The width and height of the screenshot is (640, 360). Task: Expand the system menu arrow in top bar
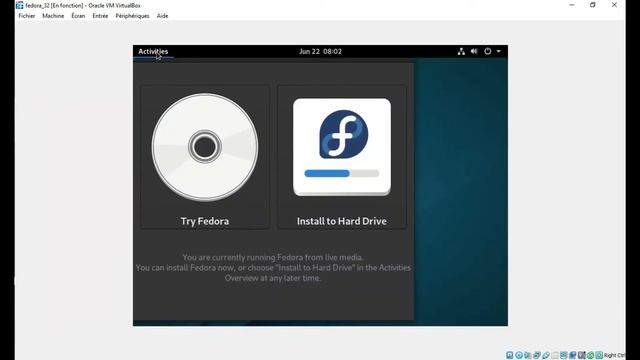[498, 51]
